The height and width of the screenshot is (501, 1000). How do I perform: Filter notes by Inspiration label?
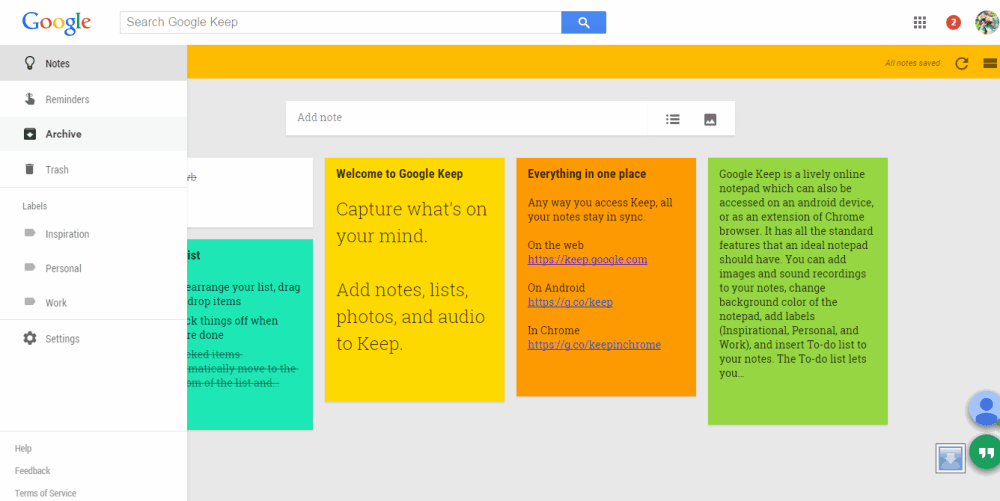tap(93, 234)
